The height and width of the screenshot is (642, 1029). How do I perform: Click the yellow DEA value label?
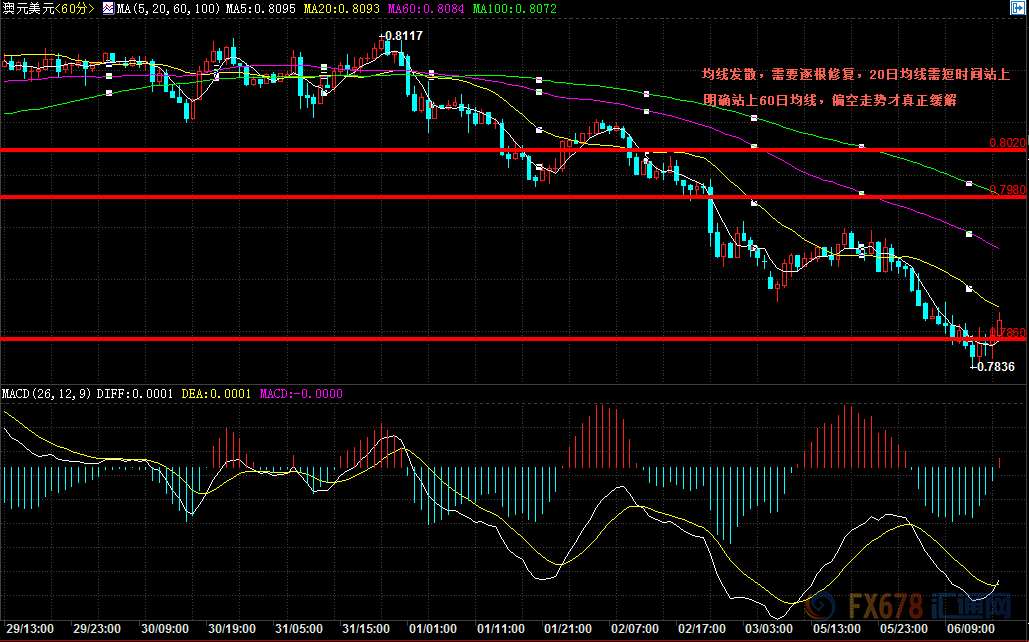(x=216, y=394)
